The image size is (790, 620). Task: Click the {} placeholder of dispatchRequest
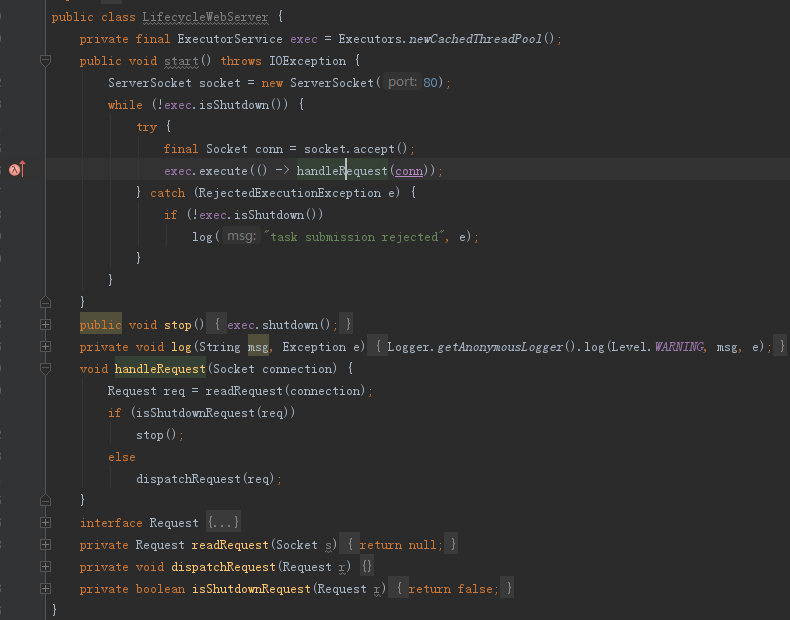click(x=367, y=567)
